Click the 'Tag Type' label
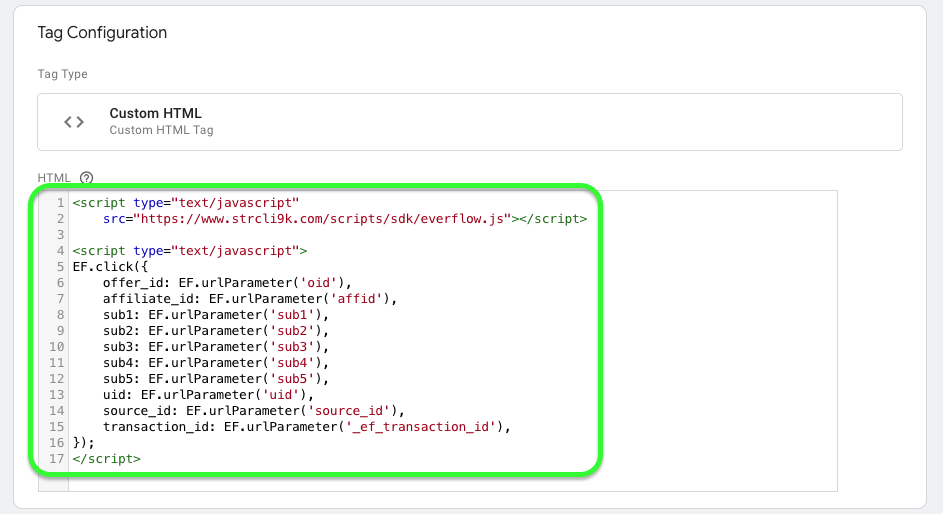This screenshot has width=943, height=514. (x=63, y=74)
